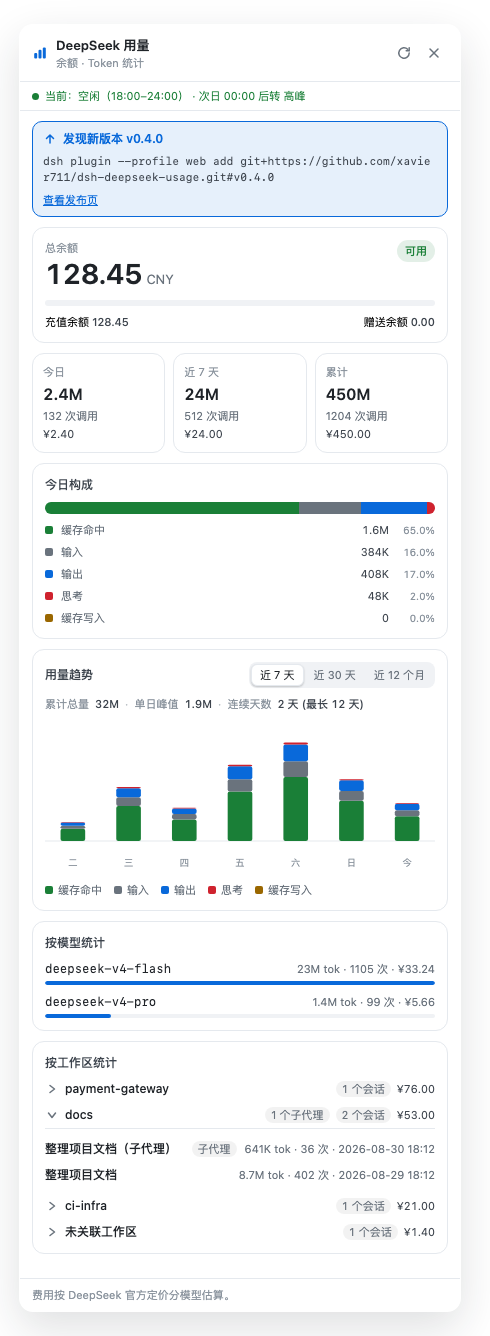Click the balance progress bar
Viewport: 490px width, 1336px height.
240,302
